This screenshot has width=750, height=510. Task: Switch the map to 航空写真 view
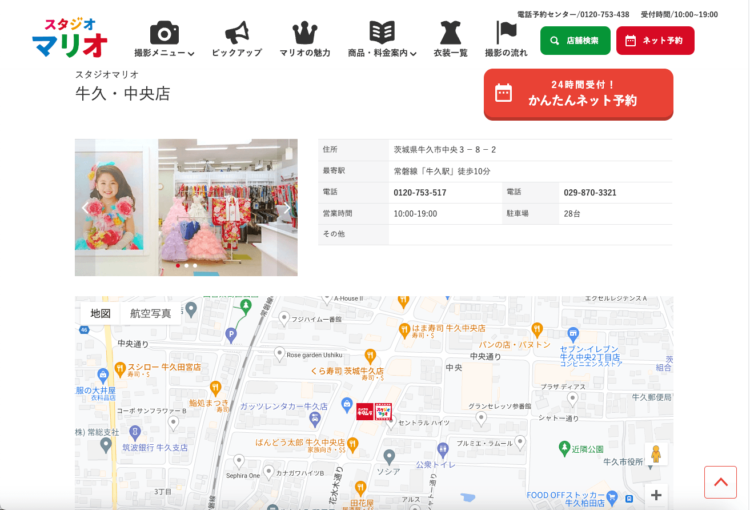[x=150, y=313]
